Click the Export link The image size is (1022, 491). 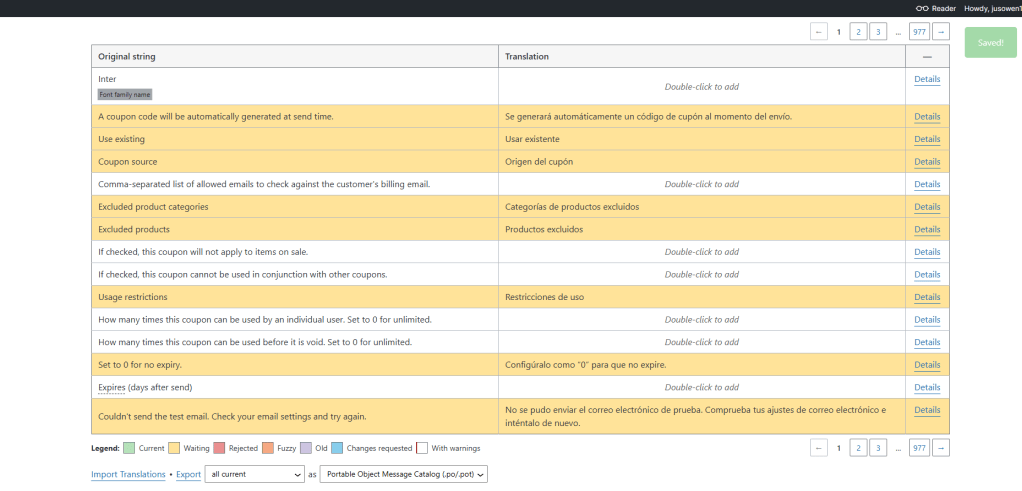pyautogui.click(x=188, y=475)
